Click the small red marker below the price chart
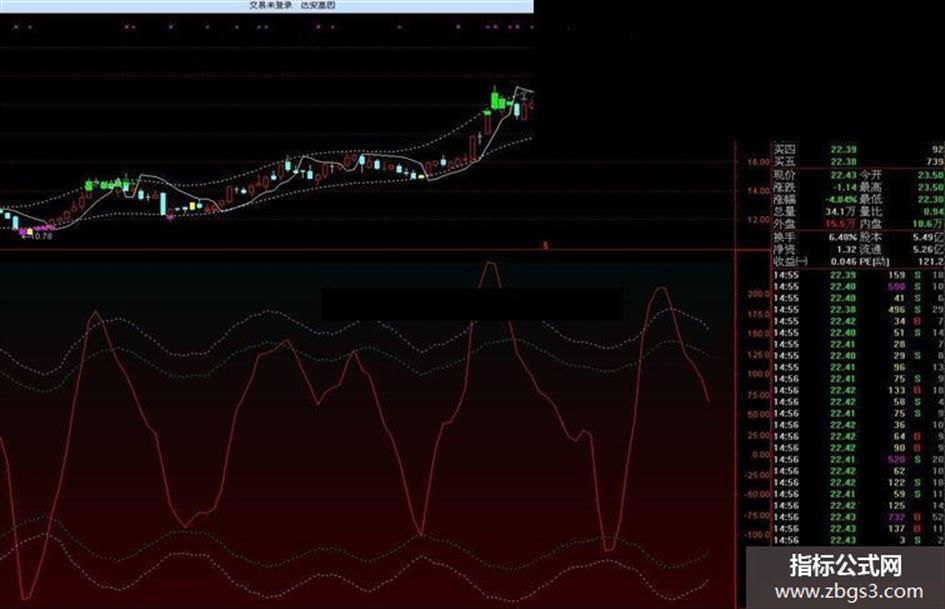 click(546, 245)
